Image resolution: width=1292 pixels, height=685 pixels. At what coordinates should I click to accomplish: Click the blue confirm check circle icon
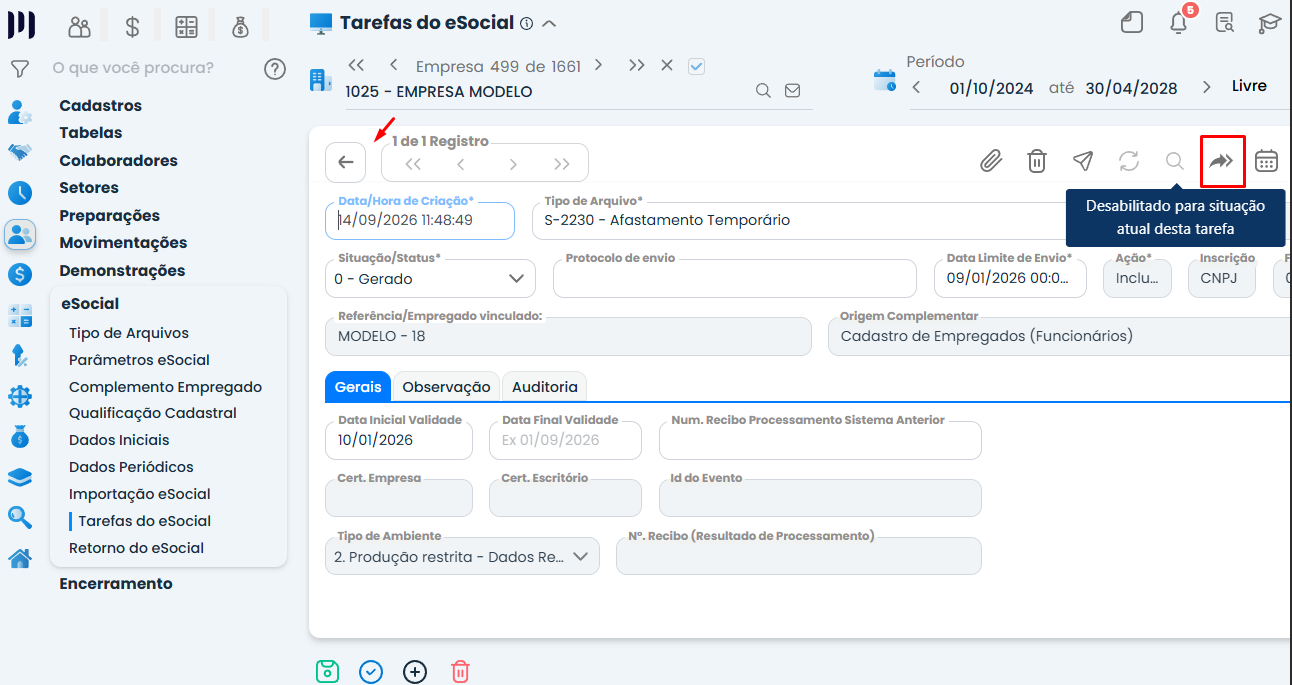(371, 671)
